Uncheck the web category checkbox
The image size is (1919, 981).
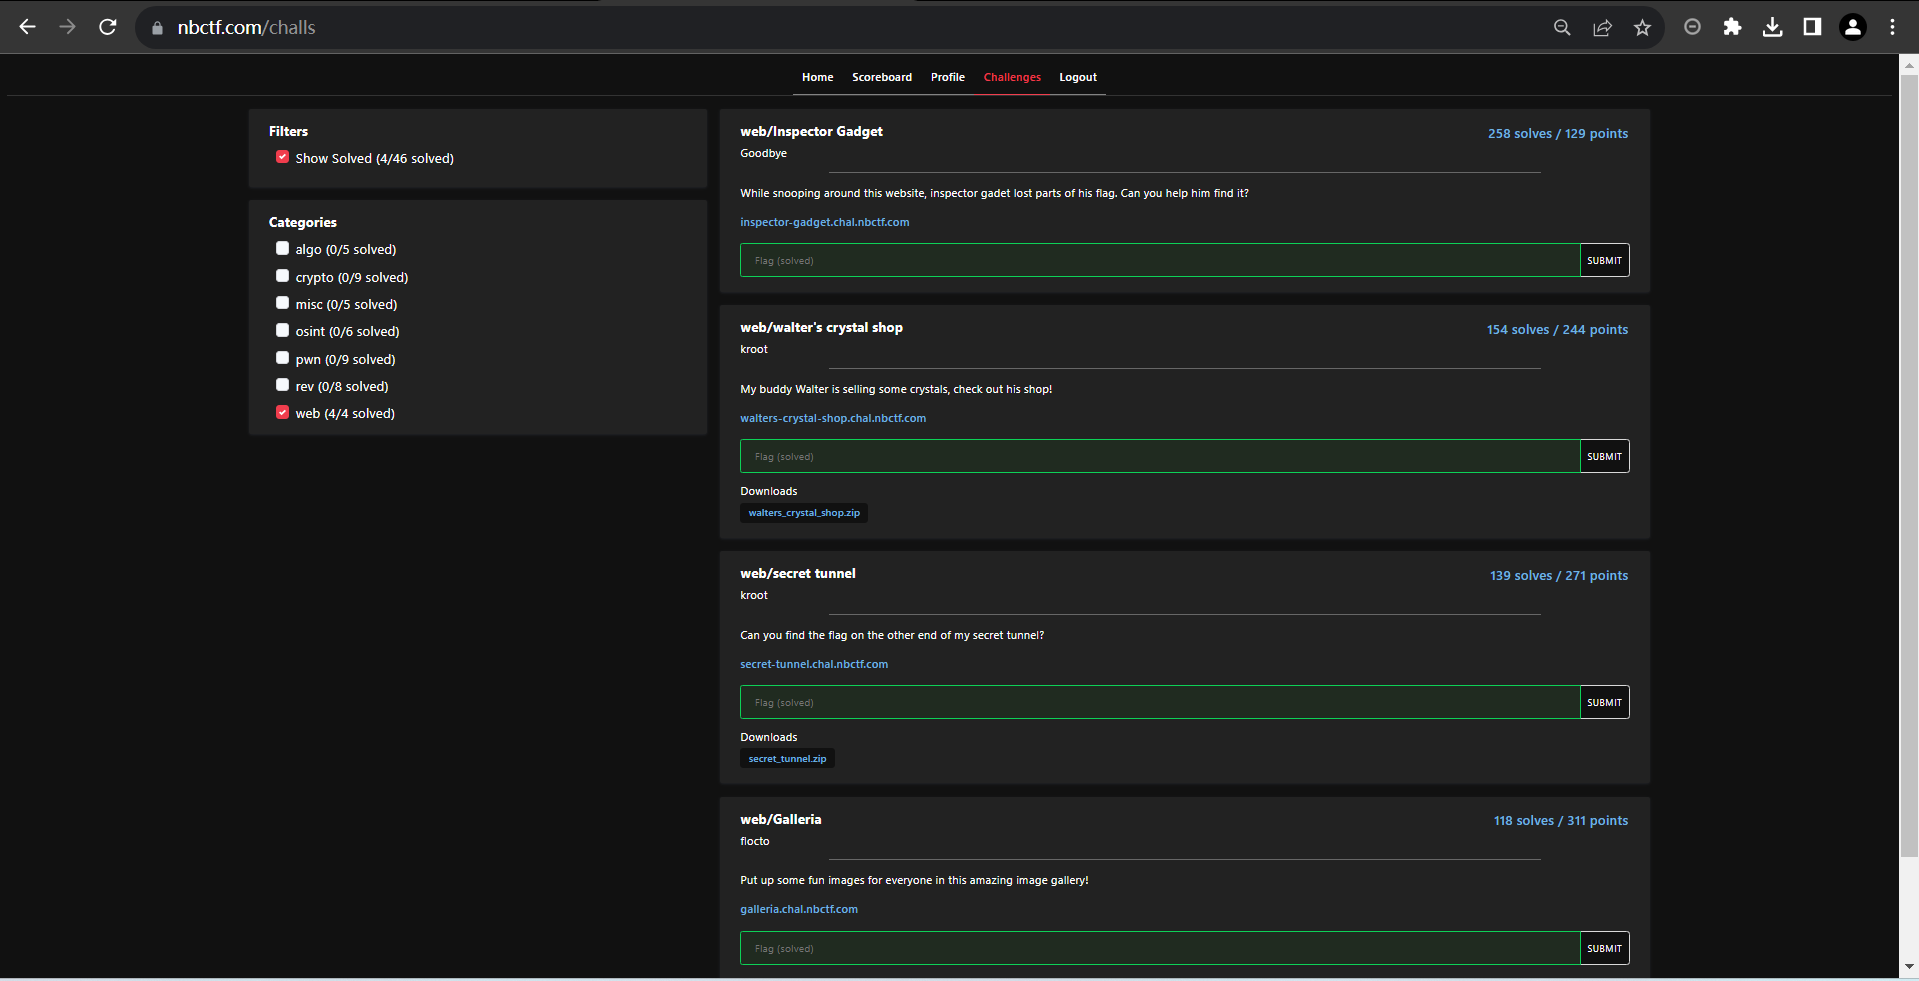click(x=282, y=412)
